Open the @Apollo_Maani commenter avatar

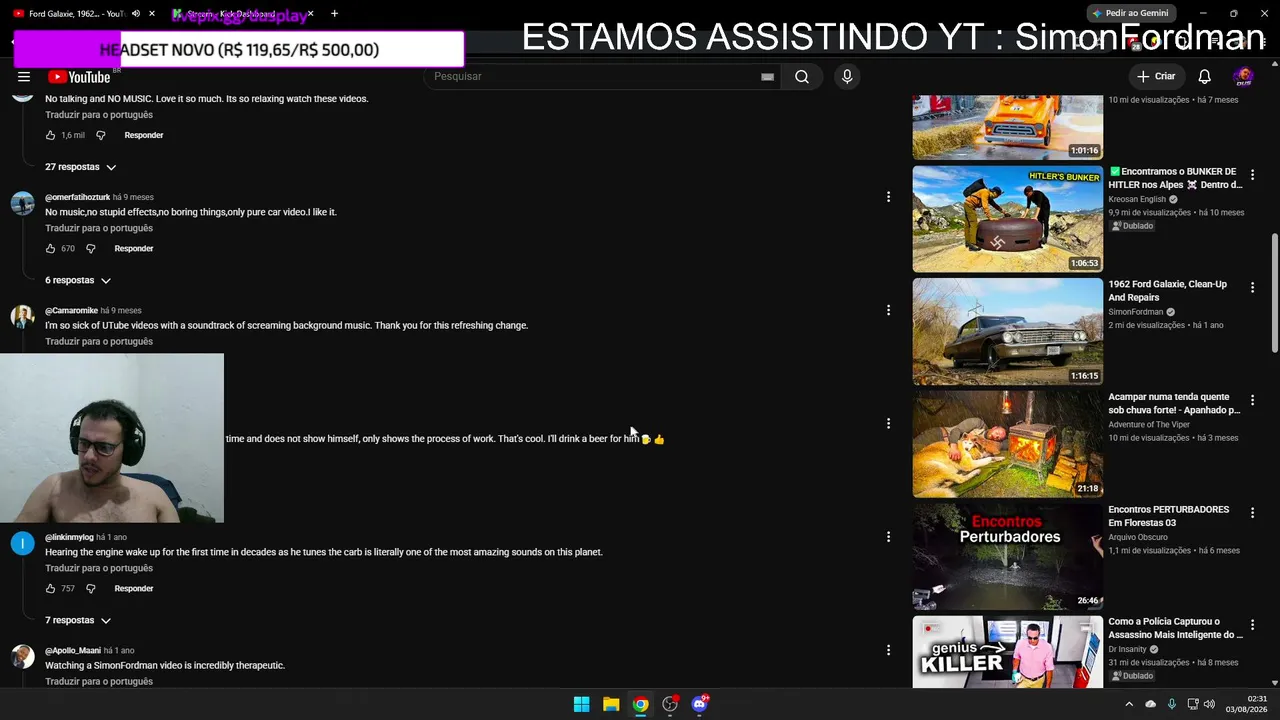22,657
